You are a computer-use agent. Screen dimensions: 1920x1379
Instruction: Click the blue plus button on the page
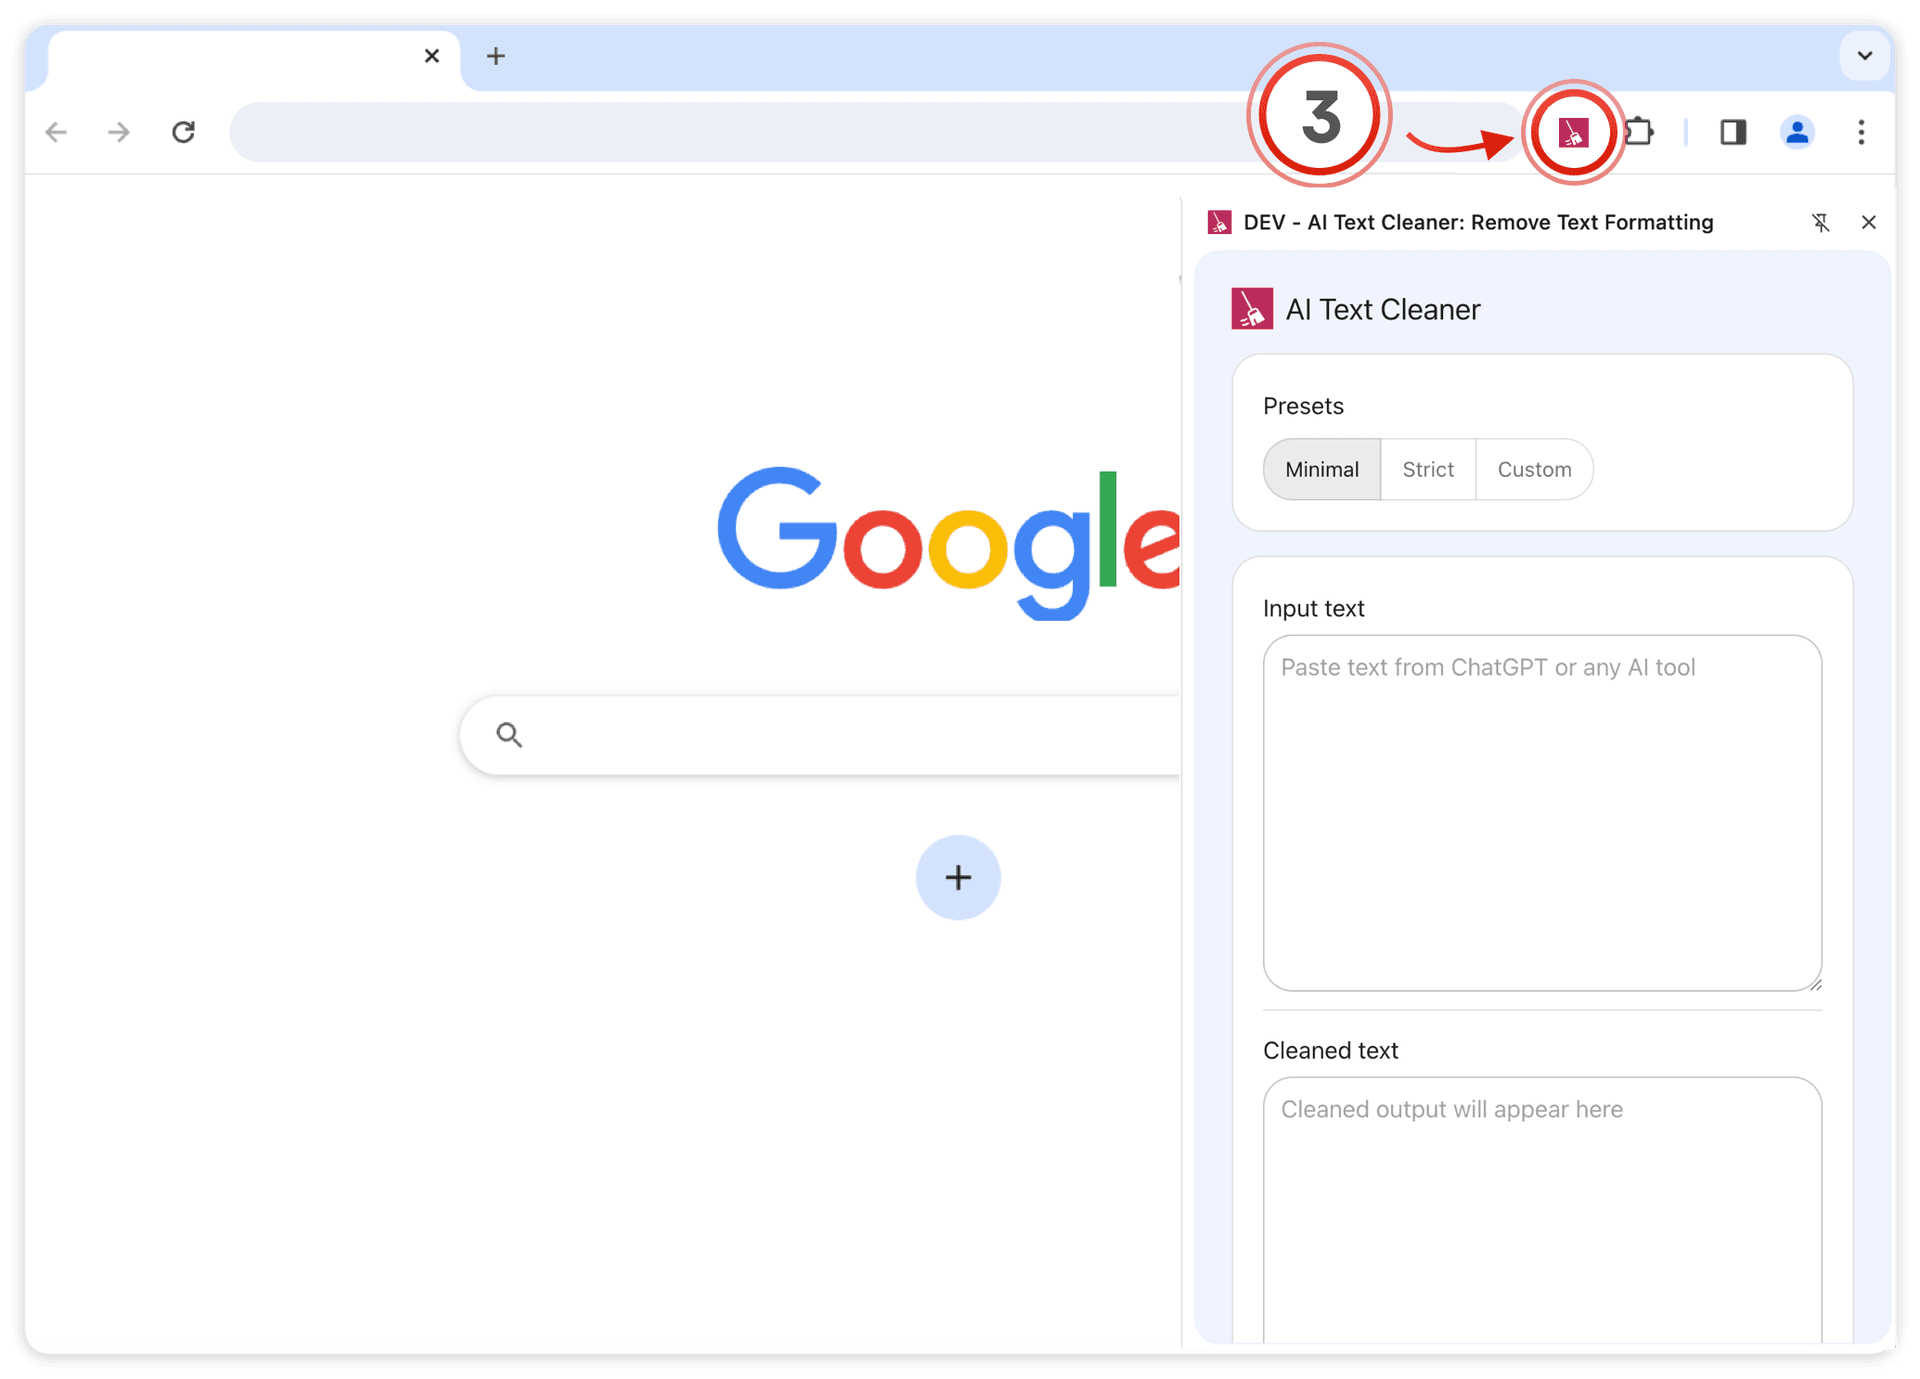tap(957, 877)
